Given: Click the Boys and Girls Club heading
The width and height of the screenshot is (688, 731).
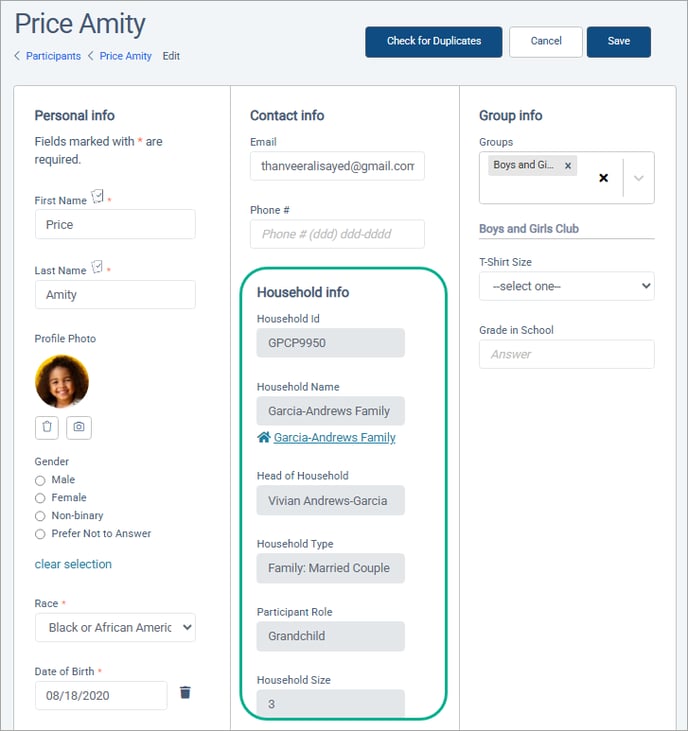Looking at the screenshot, I should click(x=529, y=229).
